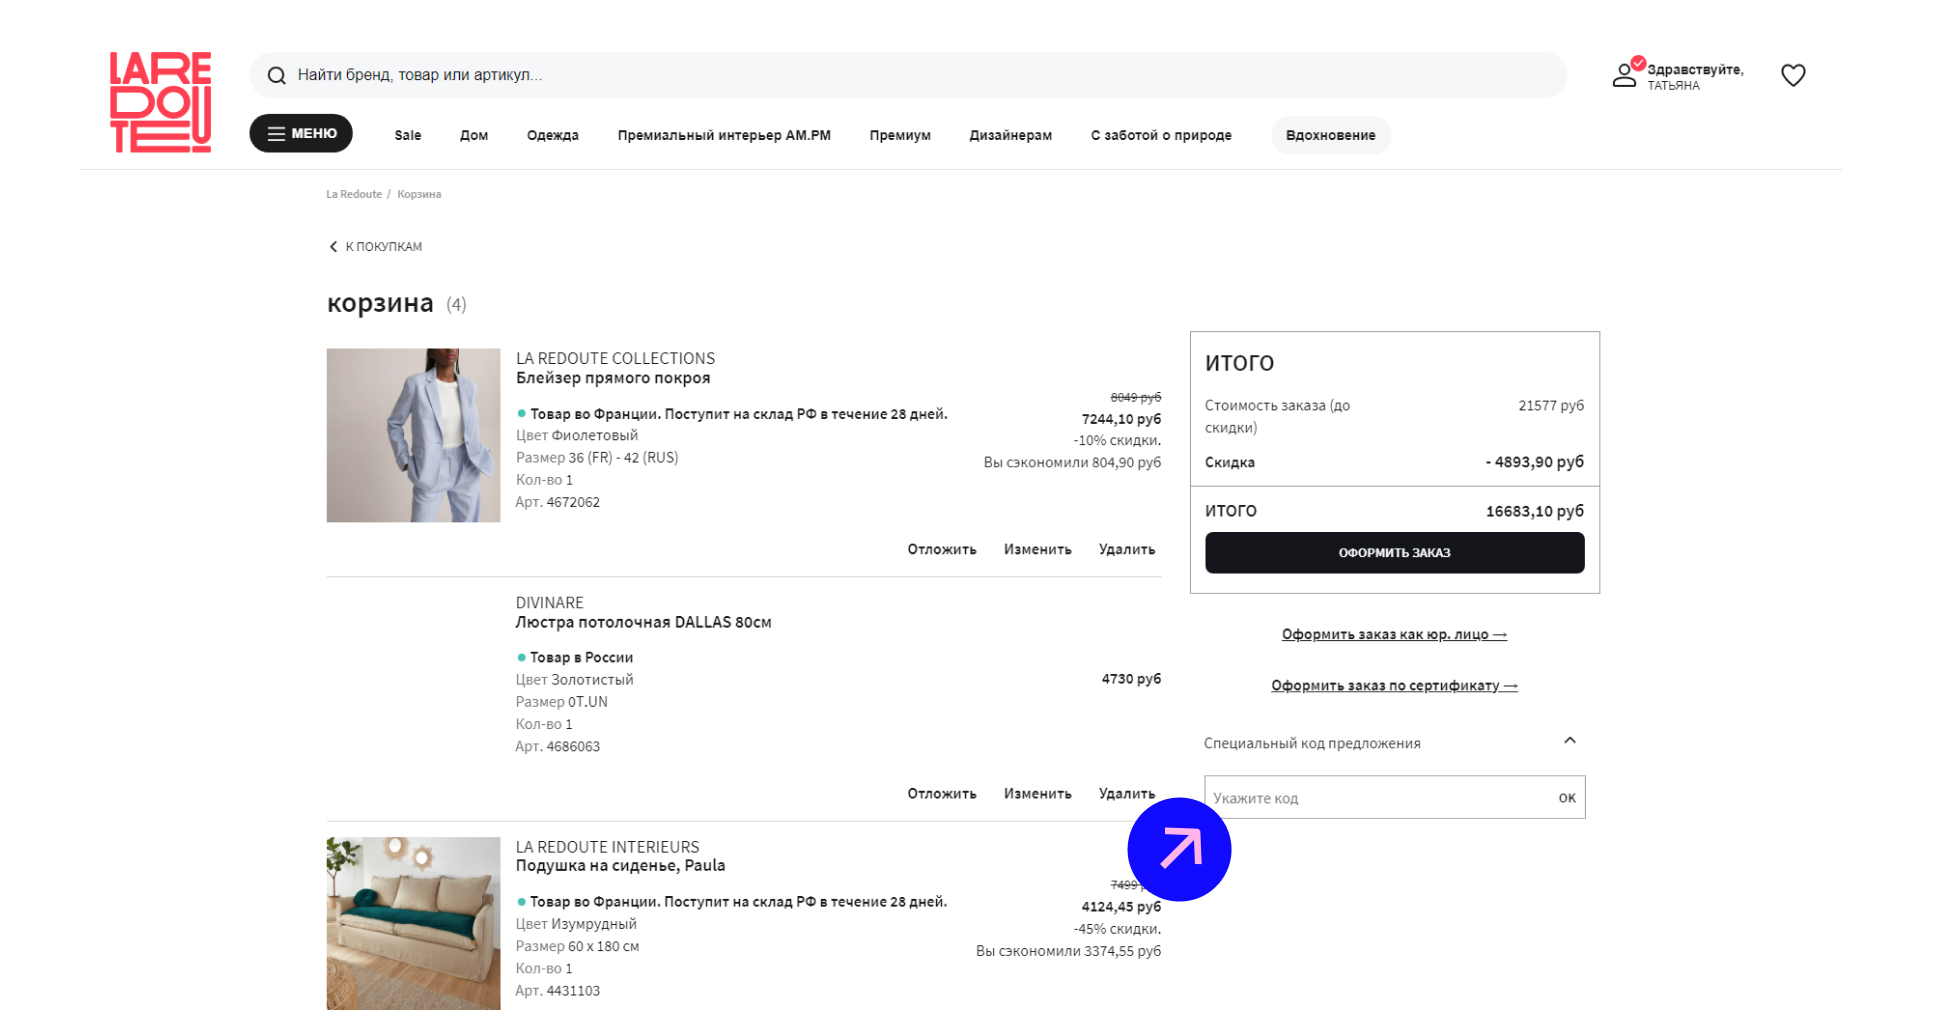Open the Премиум menu item
Viewport: 1934px width, 1010px height.
(x=900, y=135)
